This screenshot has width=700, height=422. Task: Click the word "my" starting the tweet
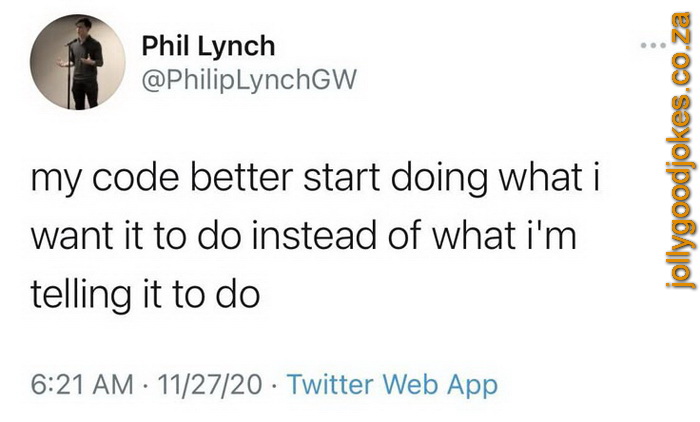56,180
